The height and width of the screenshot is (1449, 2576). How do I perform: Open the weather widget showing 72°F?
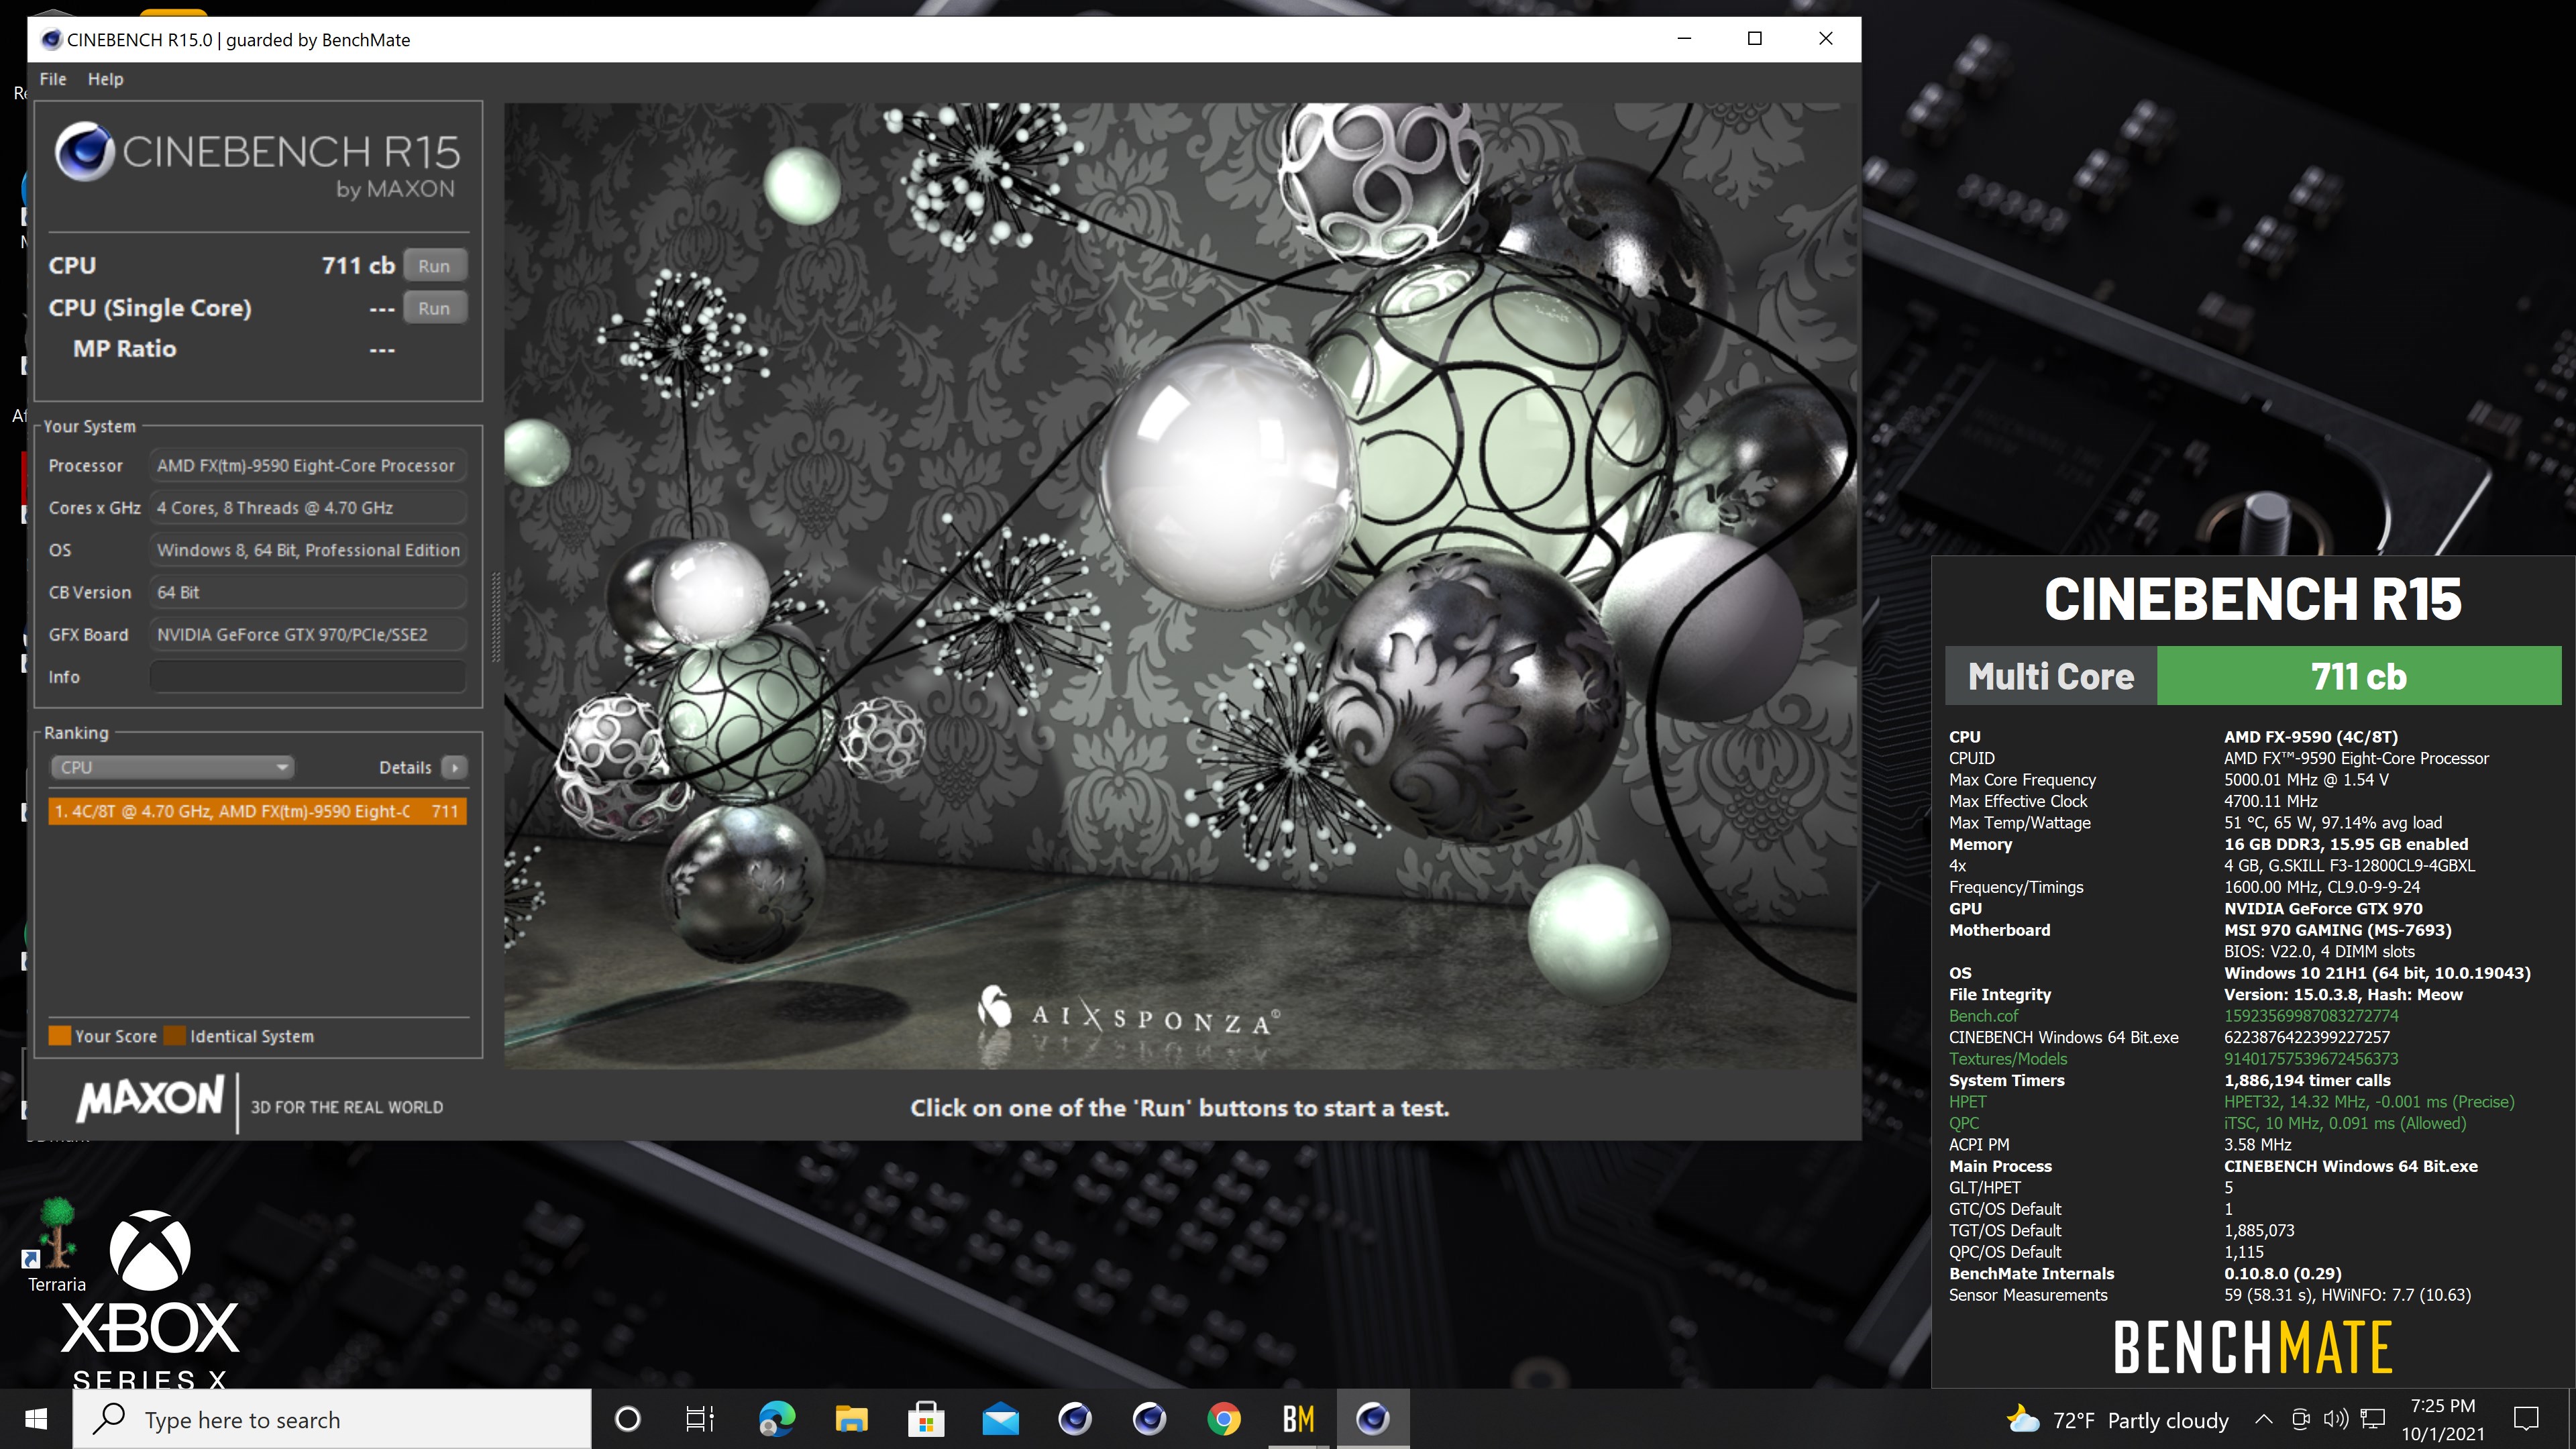2118,1420
